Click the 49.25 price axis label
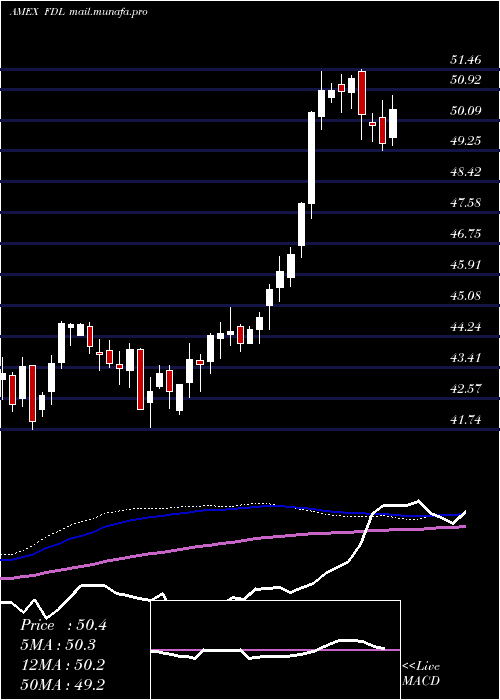This screenshot has height=700, width=500. coord(466,141)
